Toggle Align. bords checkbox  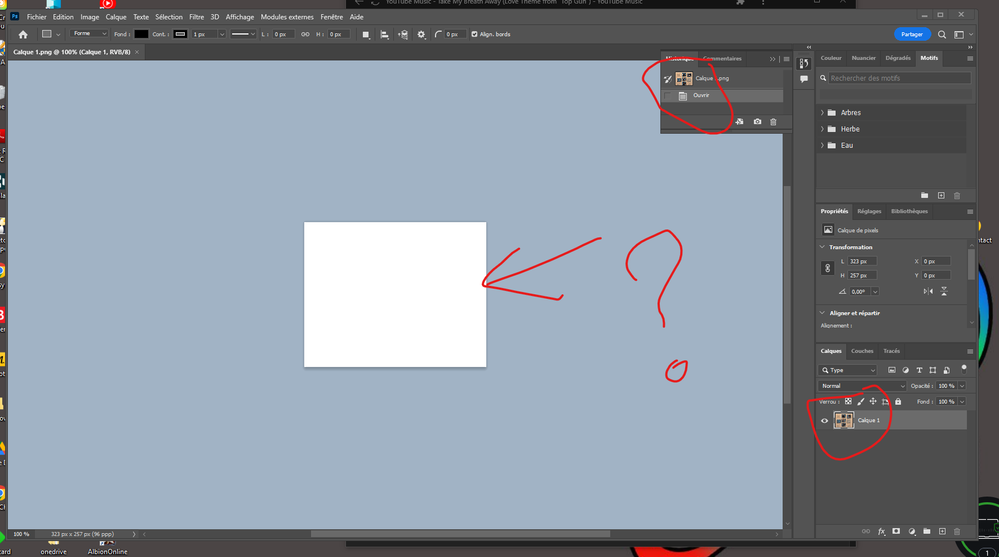pyautogui.click(x=474, y=34)
